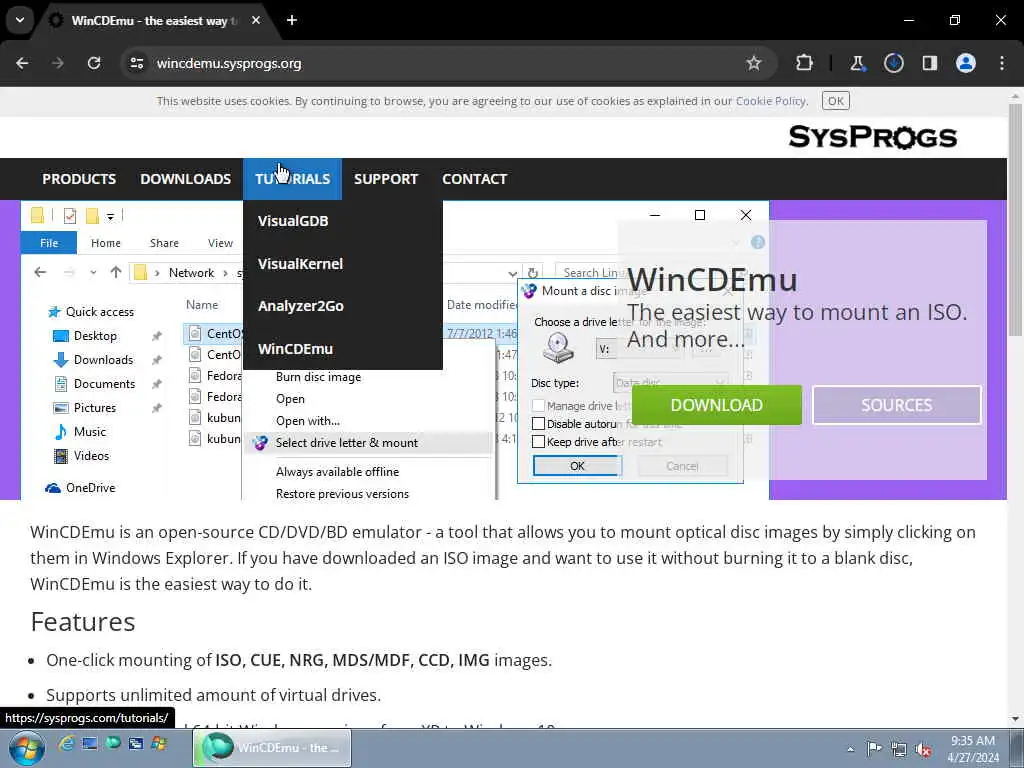Click 'Select drive letter & mount' in banner
The image size is (1024, 768).
[x=347, y=443]
